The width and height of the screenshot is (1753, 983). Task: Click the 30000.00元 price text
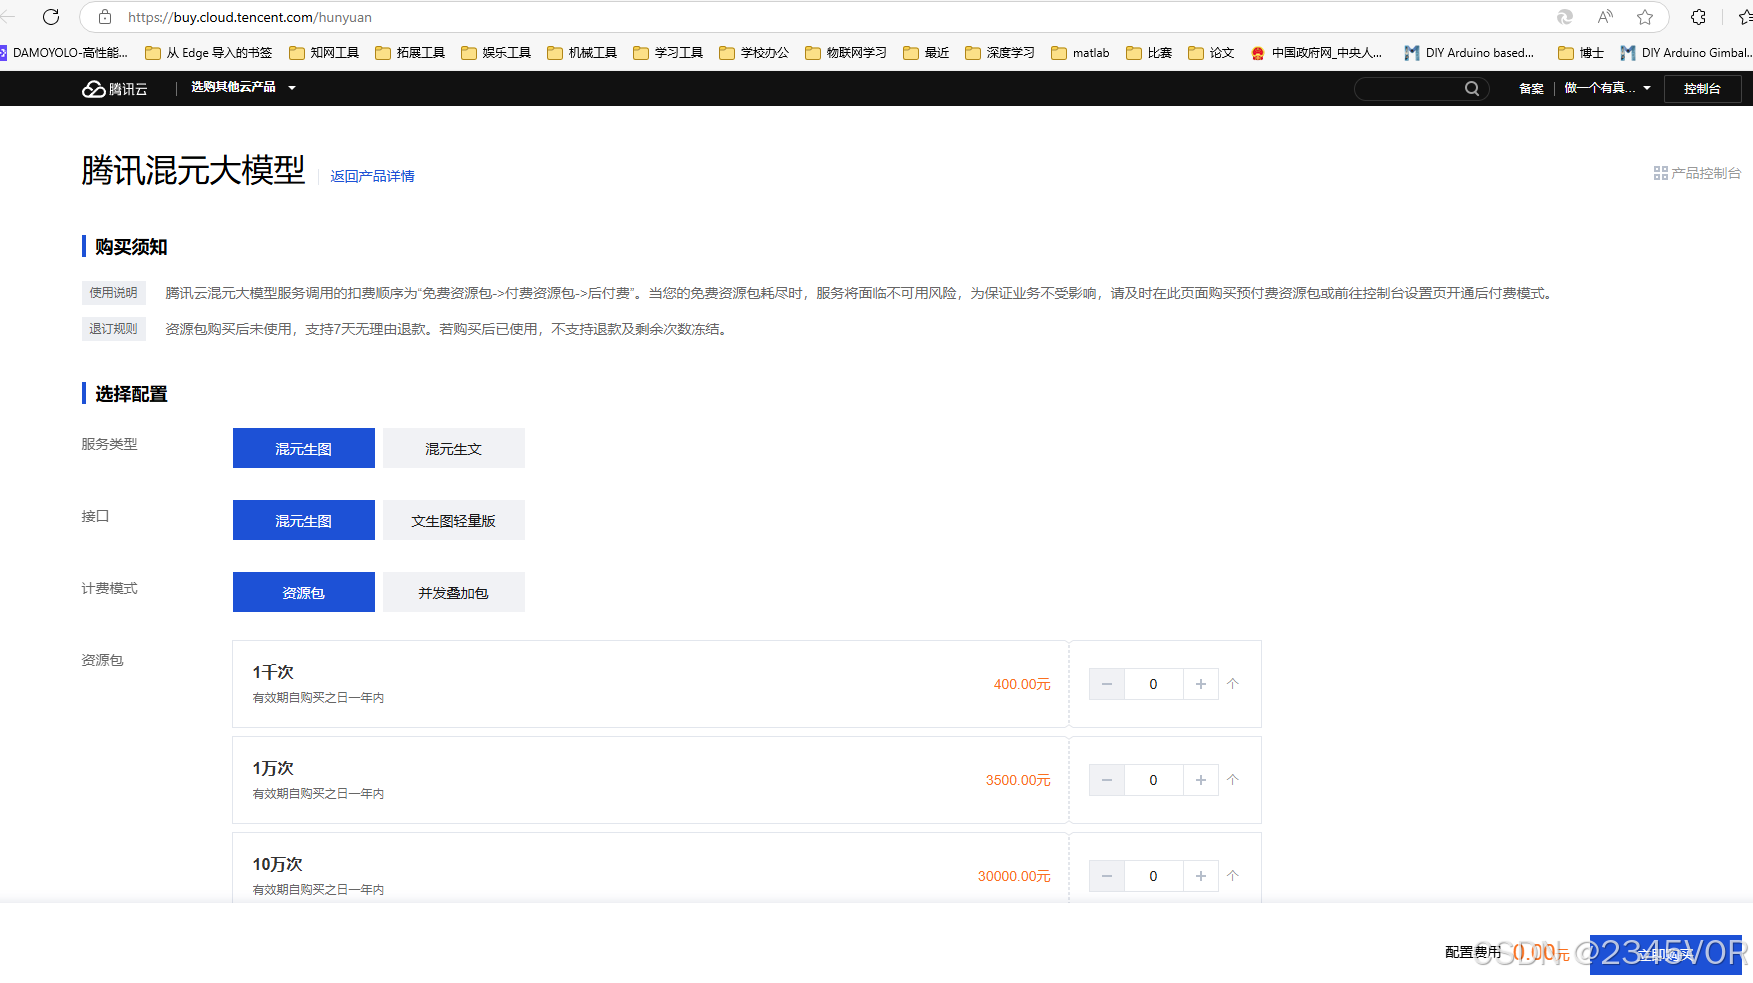tap(1014, 876)
